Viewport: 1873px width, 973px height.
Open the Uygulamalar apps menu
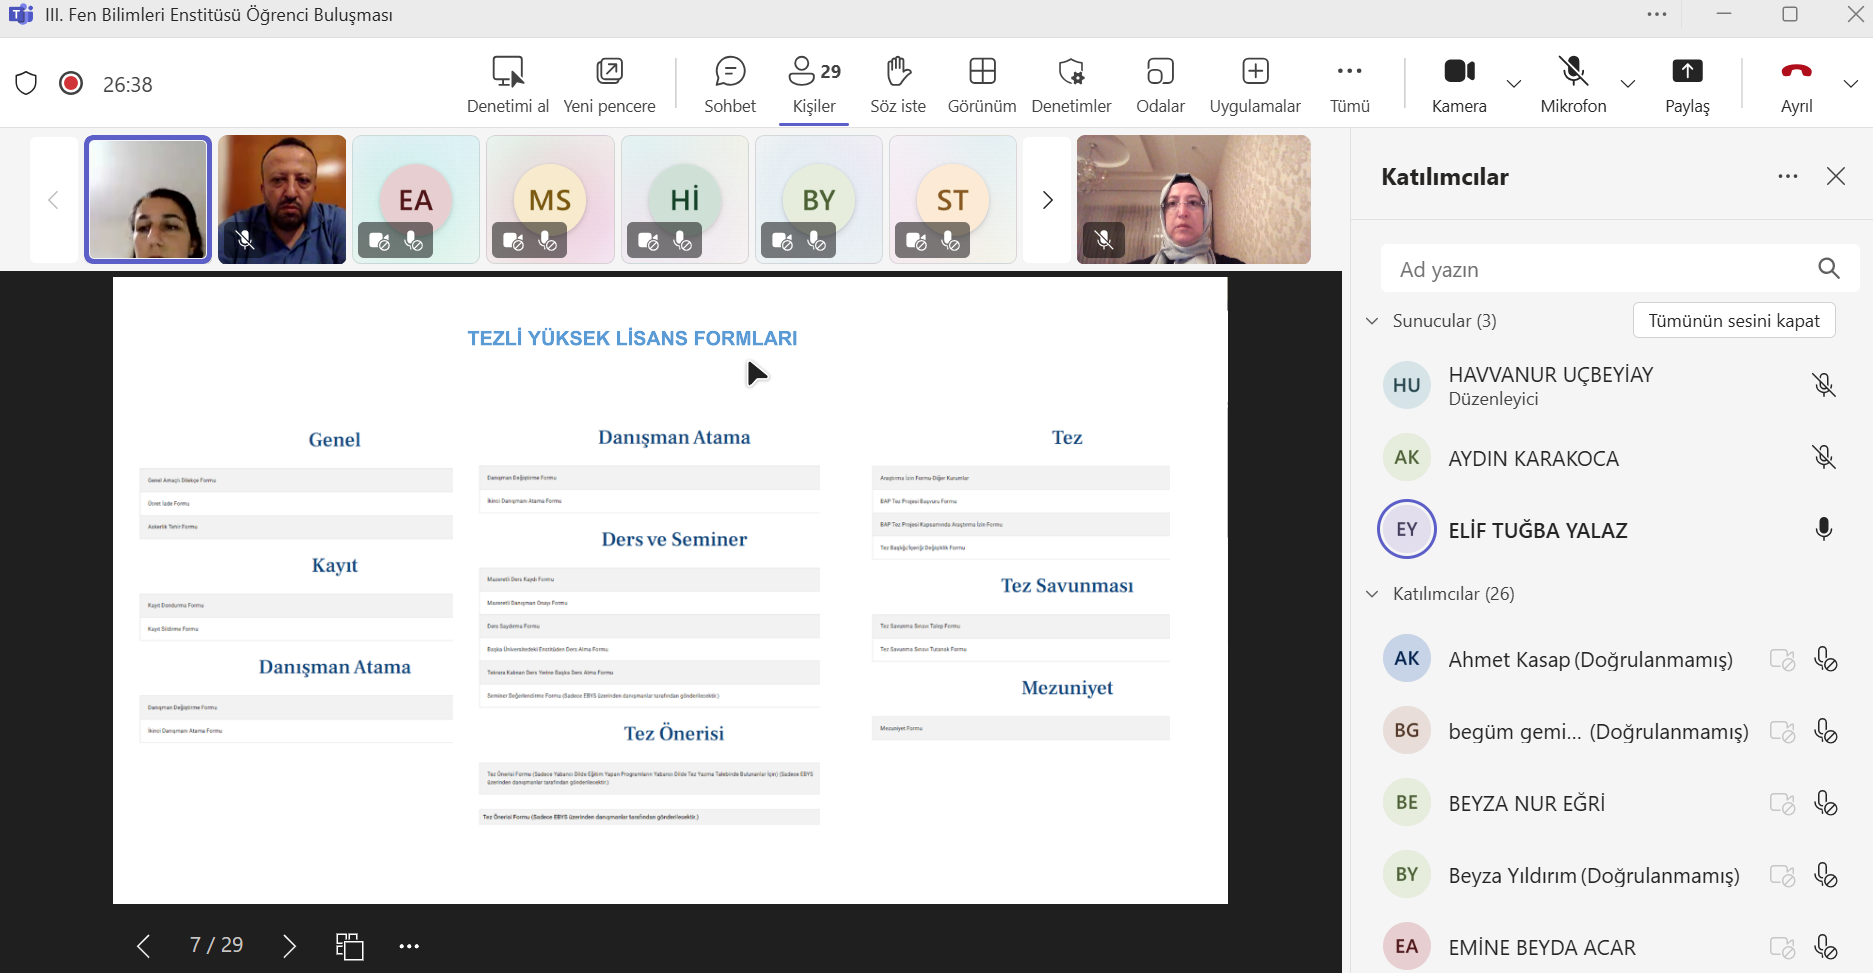(1254, 84)
